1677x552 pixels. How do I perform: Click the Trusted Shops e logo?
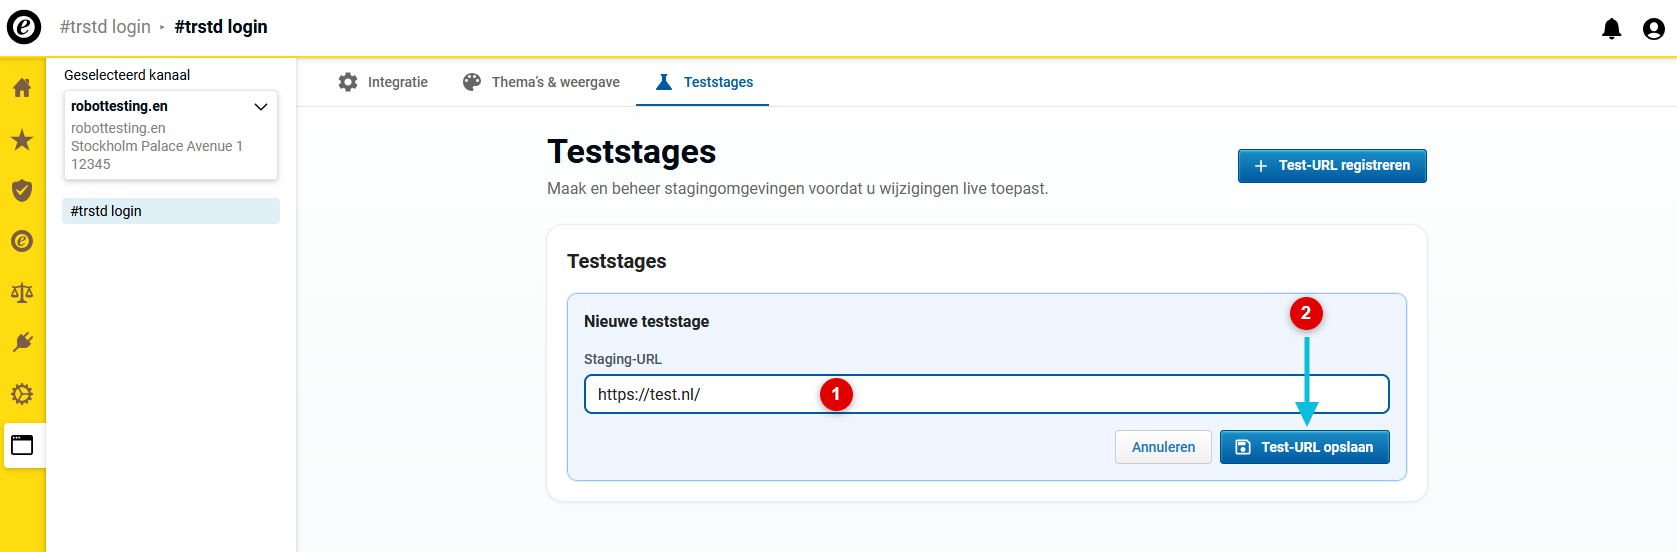pyautogui.click(x=24, y=27)
